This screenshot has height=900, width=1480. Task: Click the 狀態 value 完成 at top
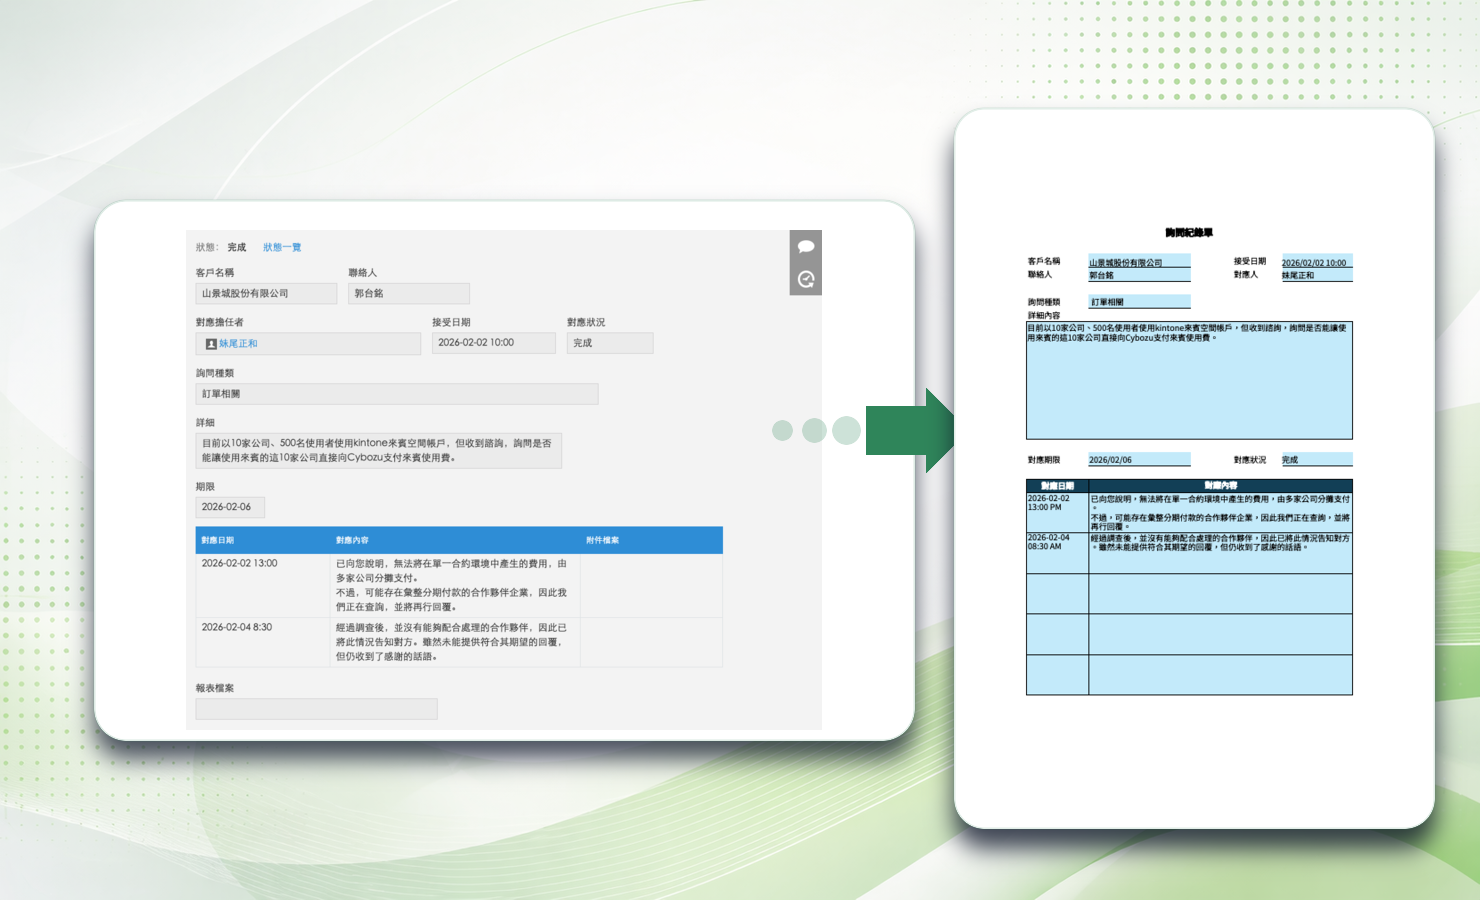coord(236,247)
